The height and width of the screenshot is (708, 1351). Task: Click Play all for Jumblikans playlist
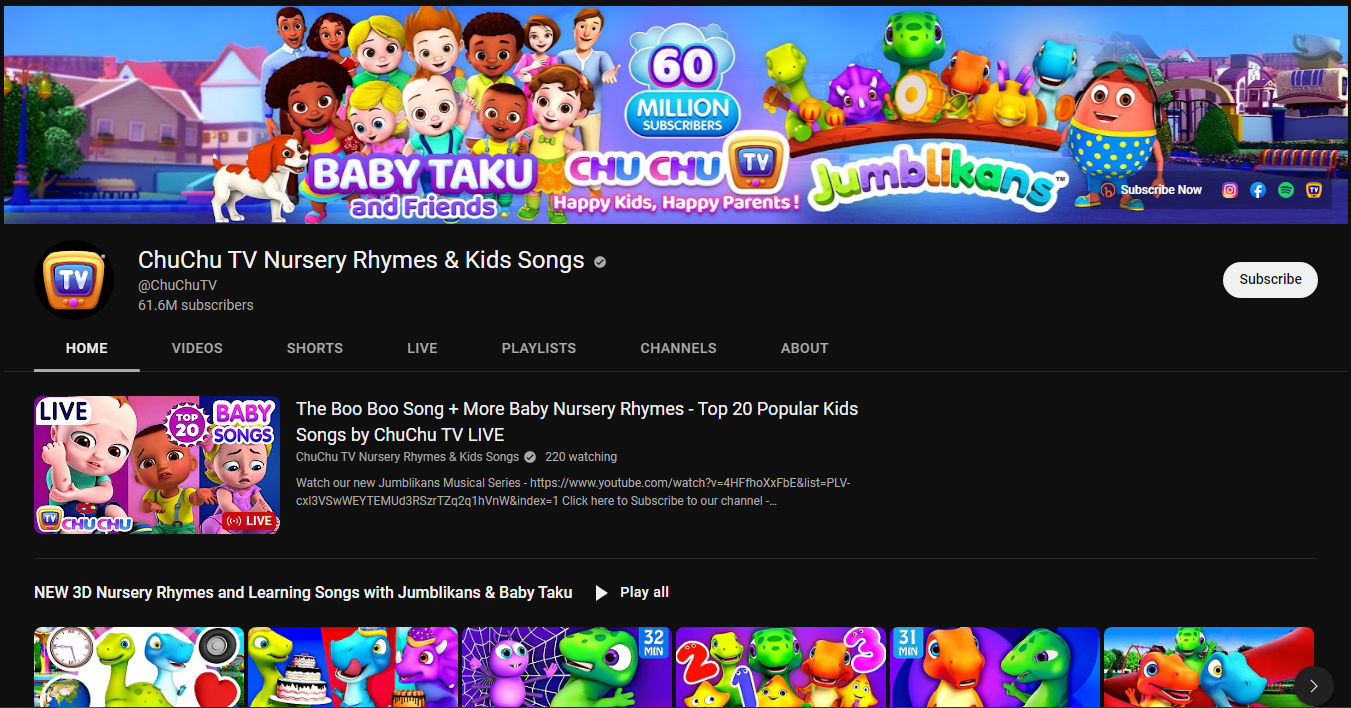[x=631, y=593]
